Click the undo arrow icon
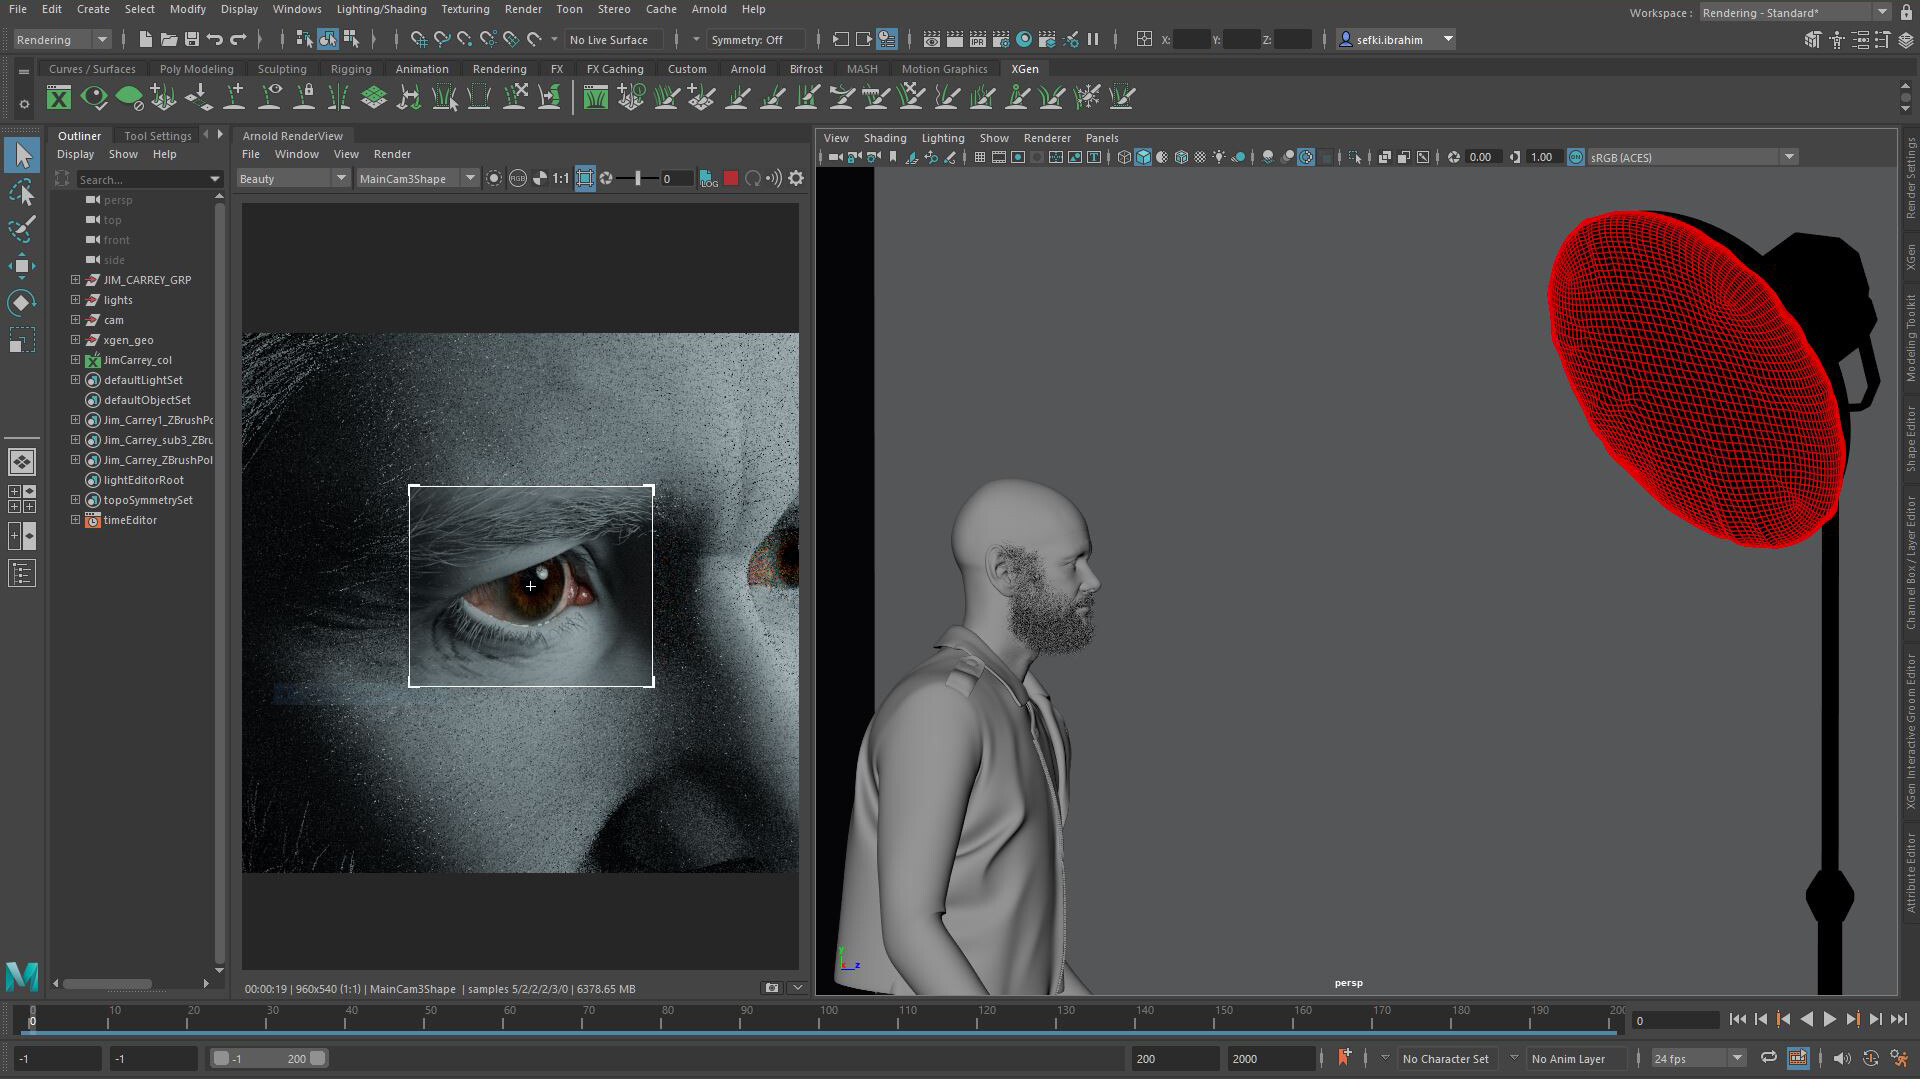 click(x=214, y=40)
